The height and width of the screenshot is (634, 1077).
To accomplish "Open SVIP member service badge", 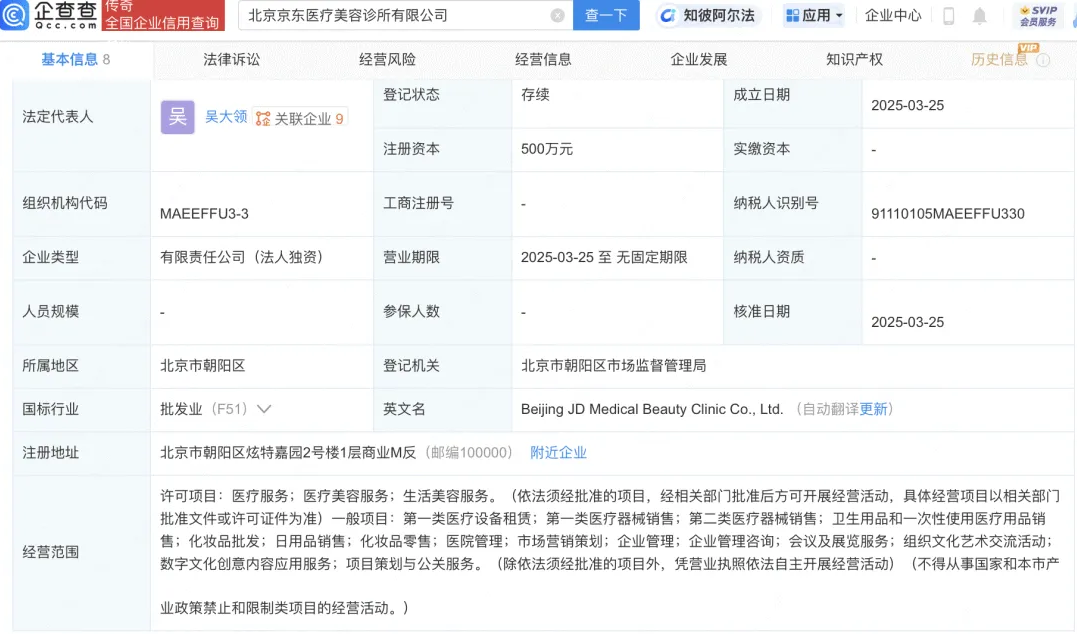I will tap(1037, 15).
